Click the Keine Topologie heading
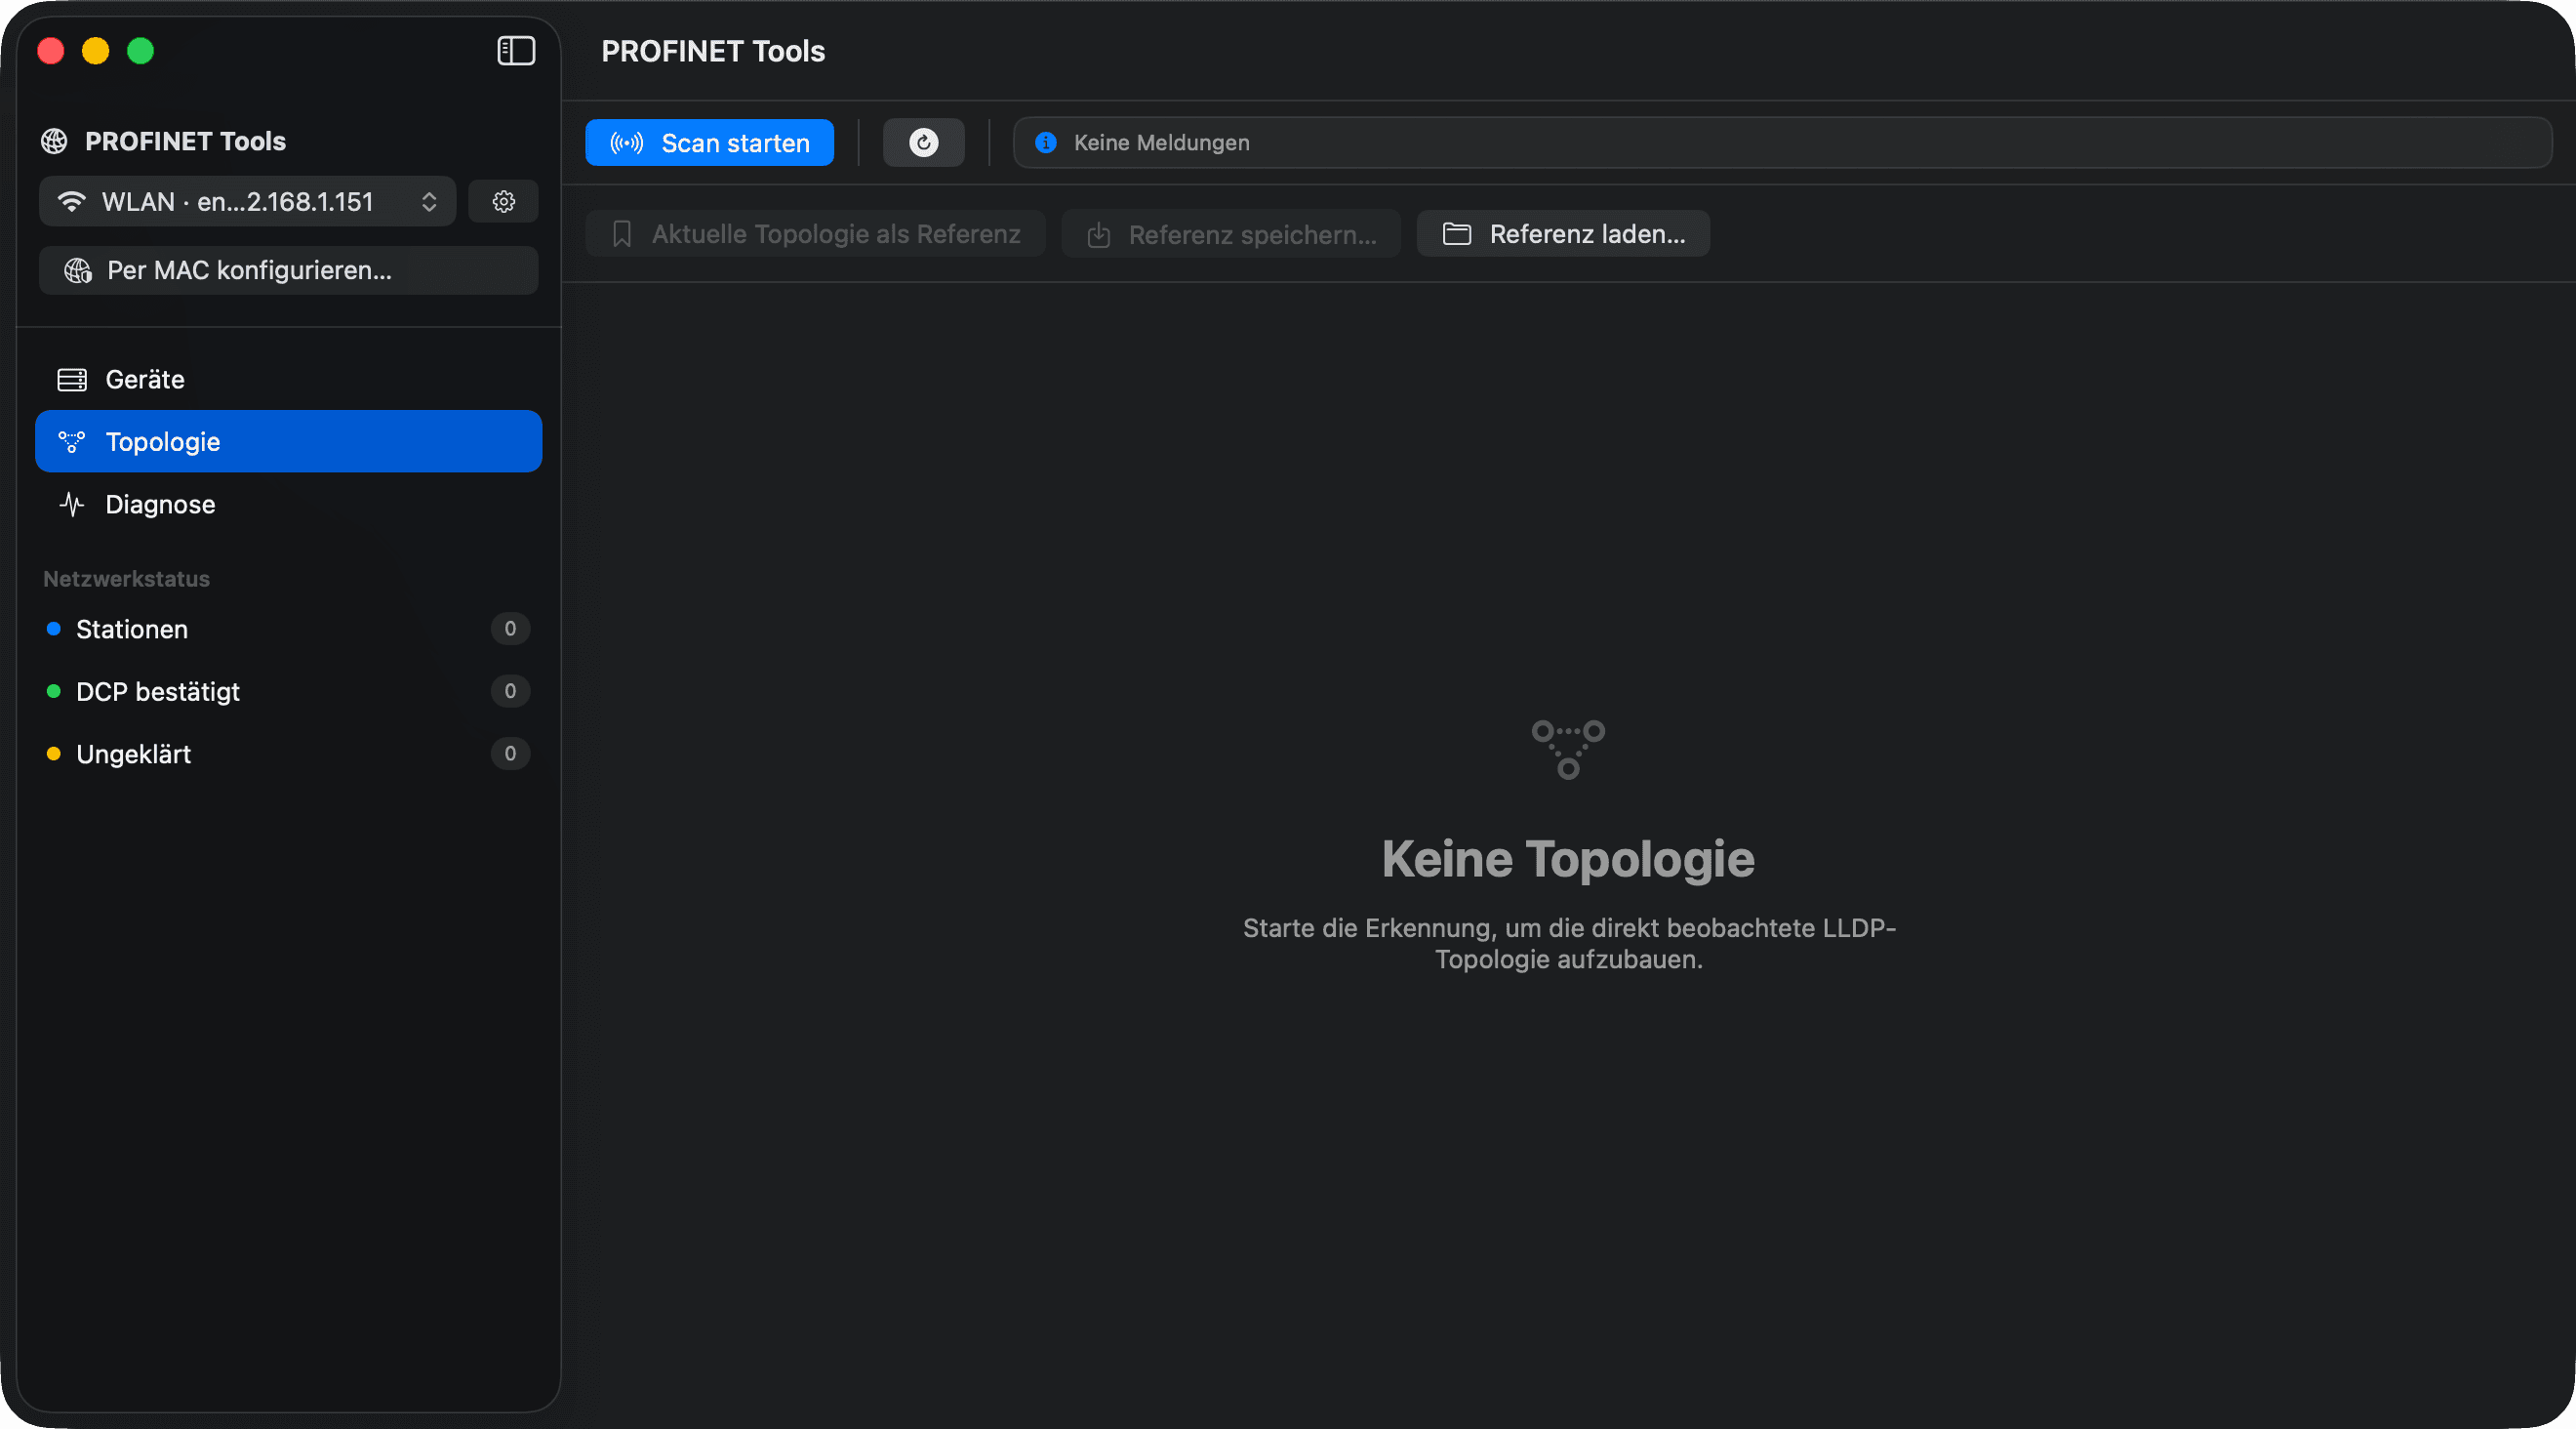The height and width of the screenshot is (1429, 2576). (x=1567, y=858)
